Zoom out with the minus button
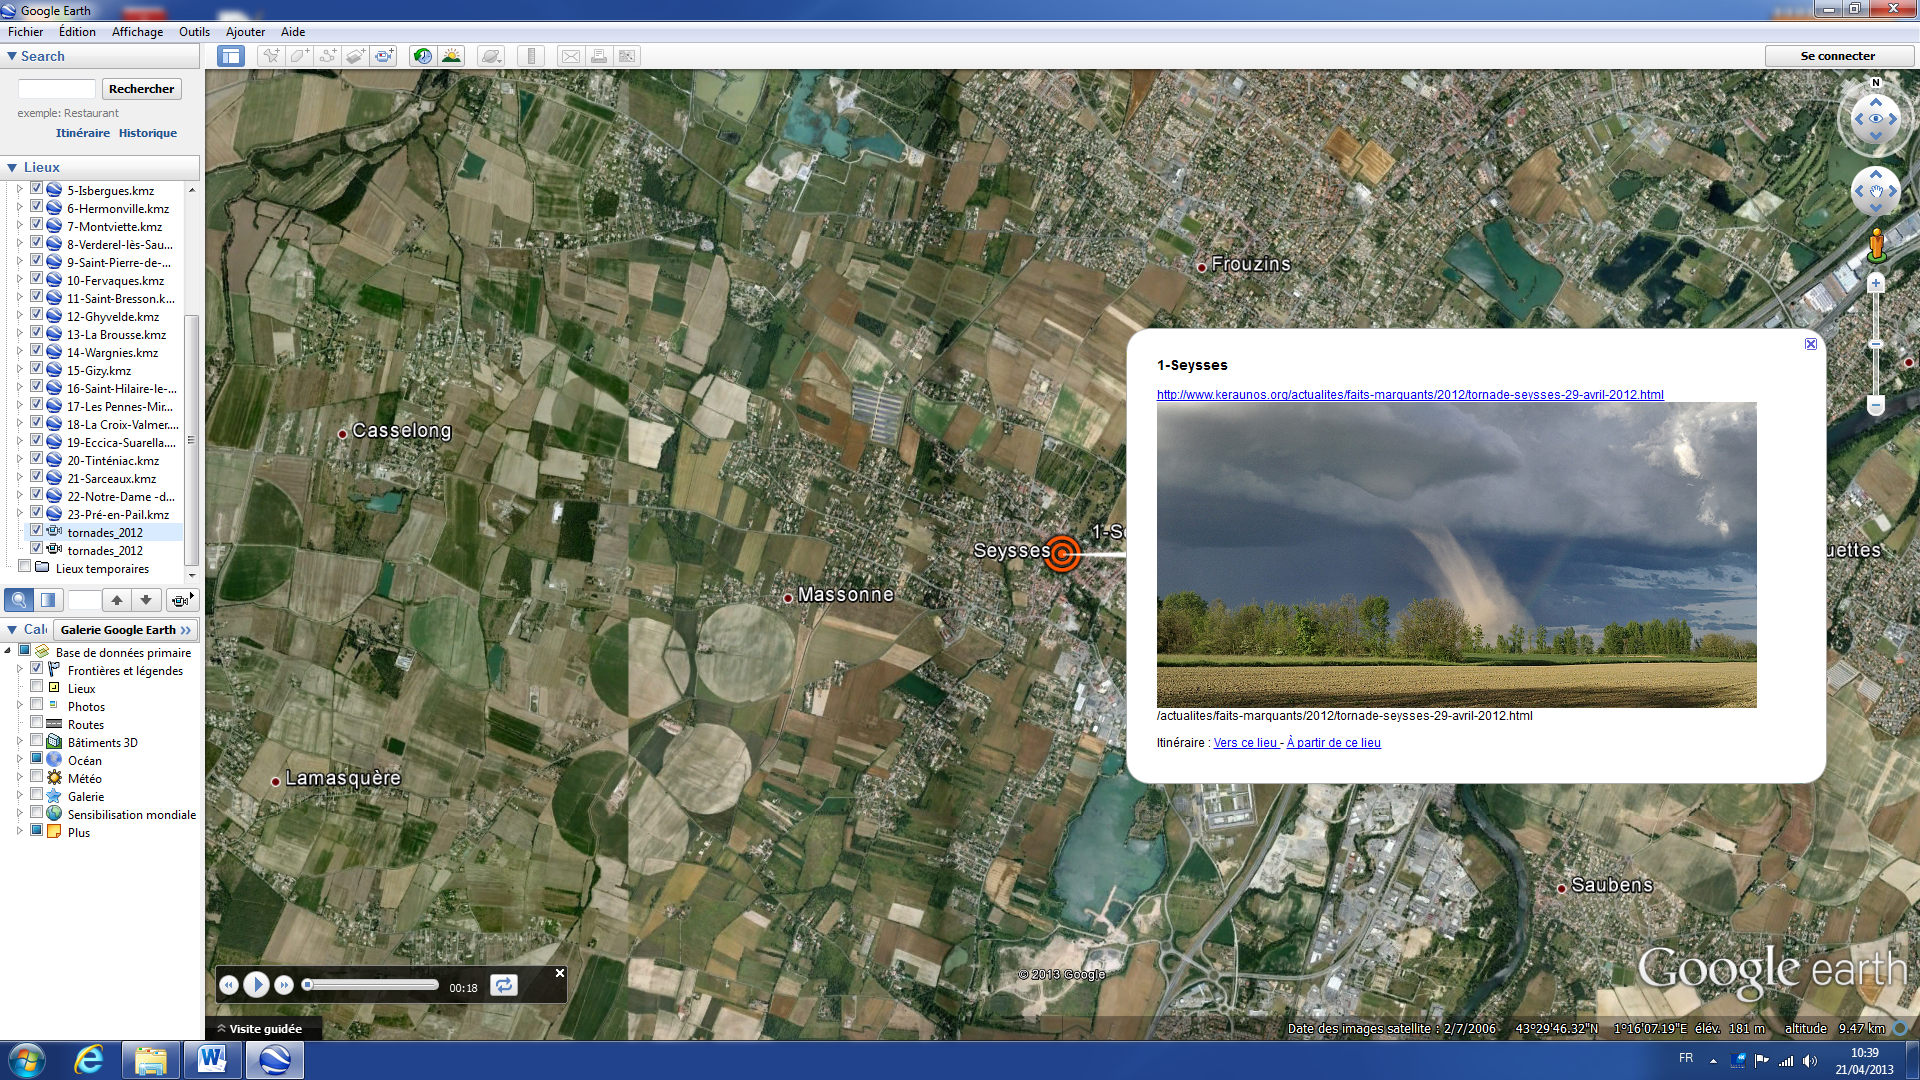The width and height of the screenshot is (1920, 1080). click(x=1876, y=405)
